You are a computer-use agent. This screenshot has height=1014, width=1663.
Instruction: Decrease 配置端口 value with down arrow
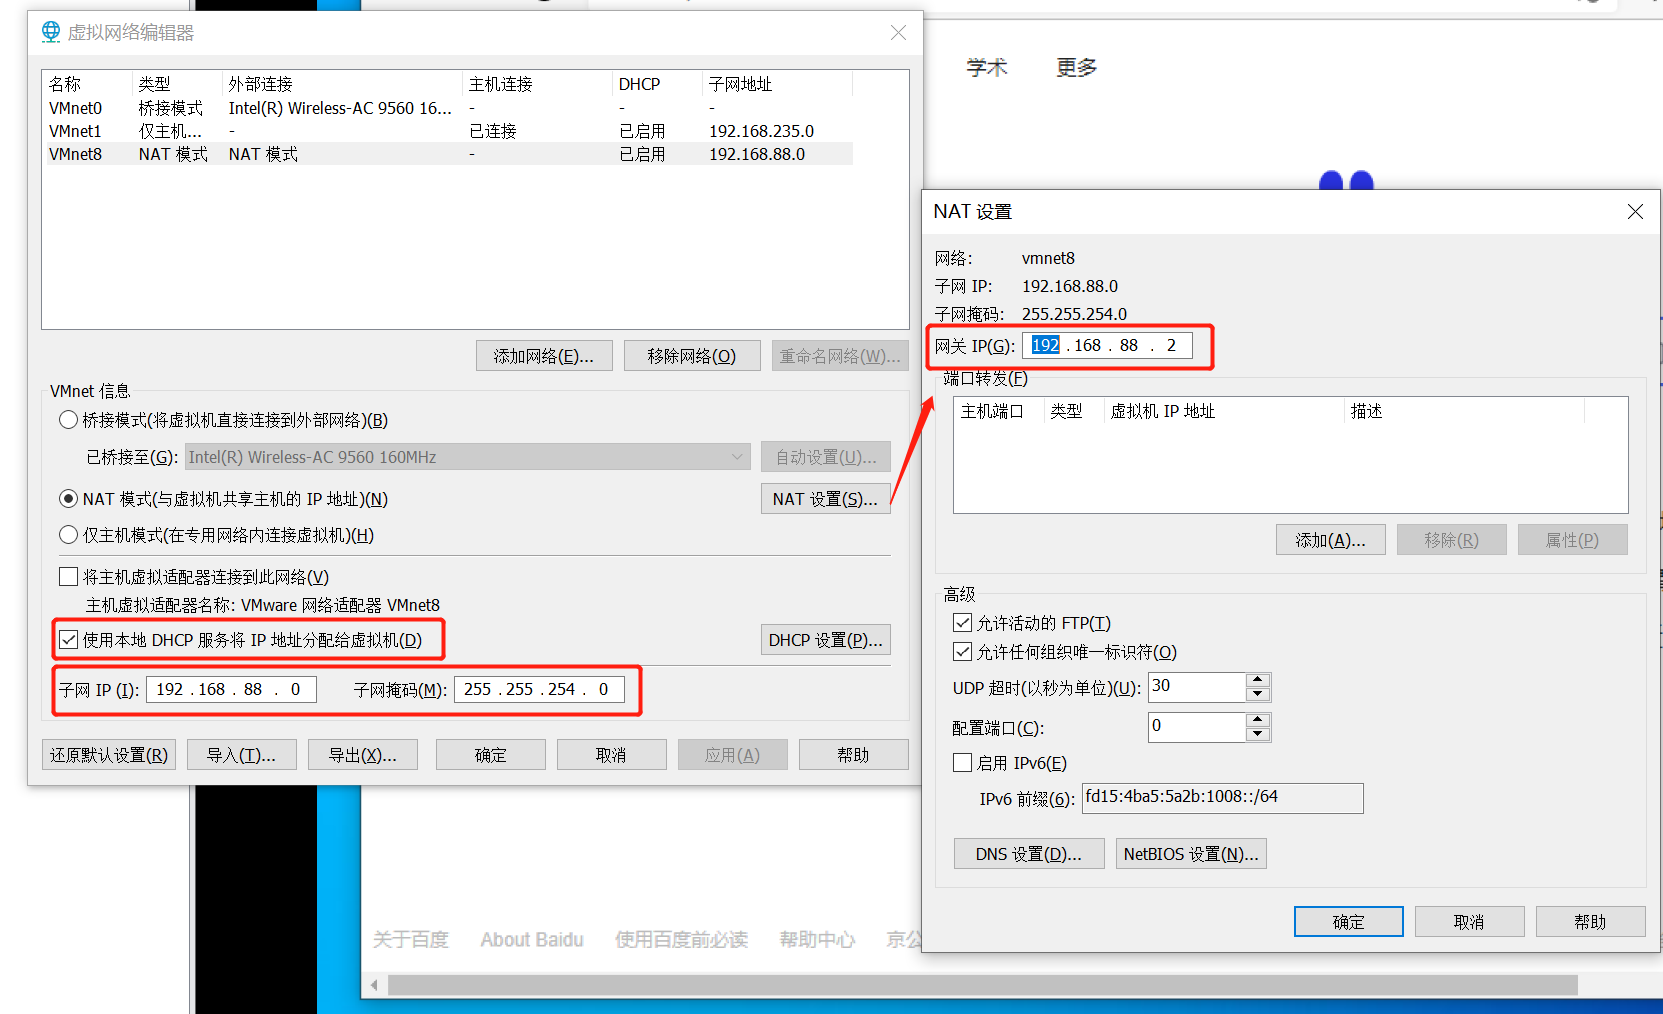click(1259, 734)
